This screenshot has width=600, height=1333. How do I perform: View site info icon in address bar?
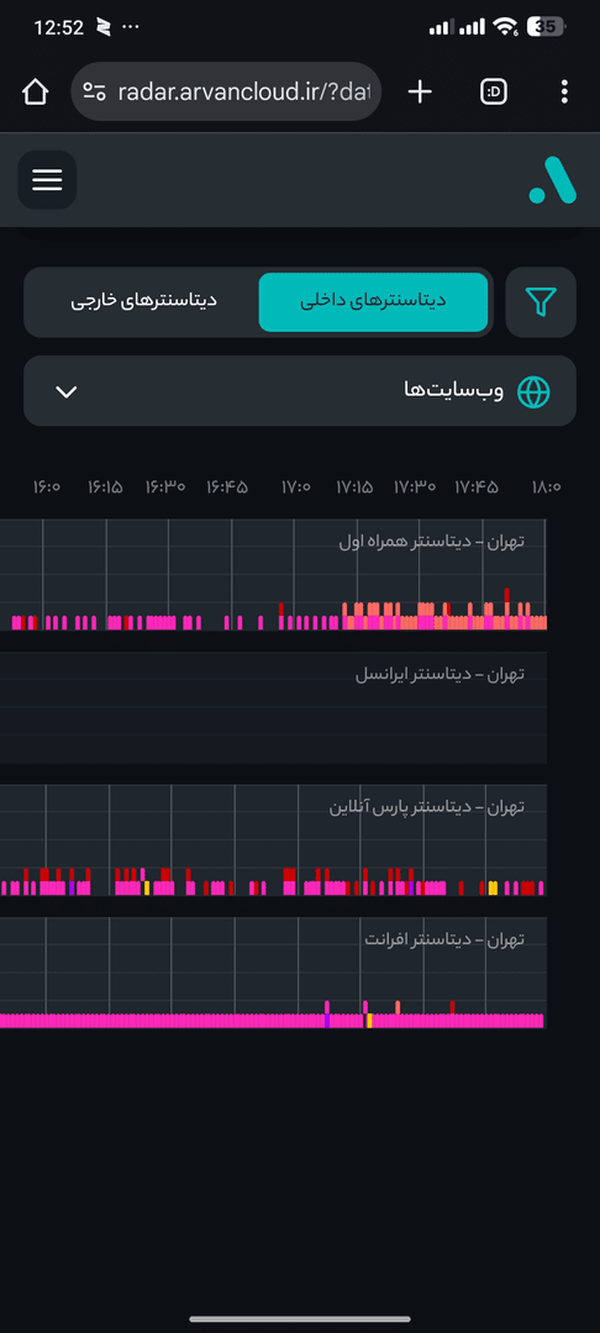coord(94,92)
